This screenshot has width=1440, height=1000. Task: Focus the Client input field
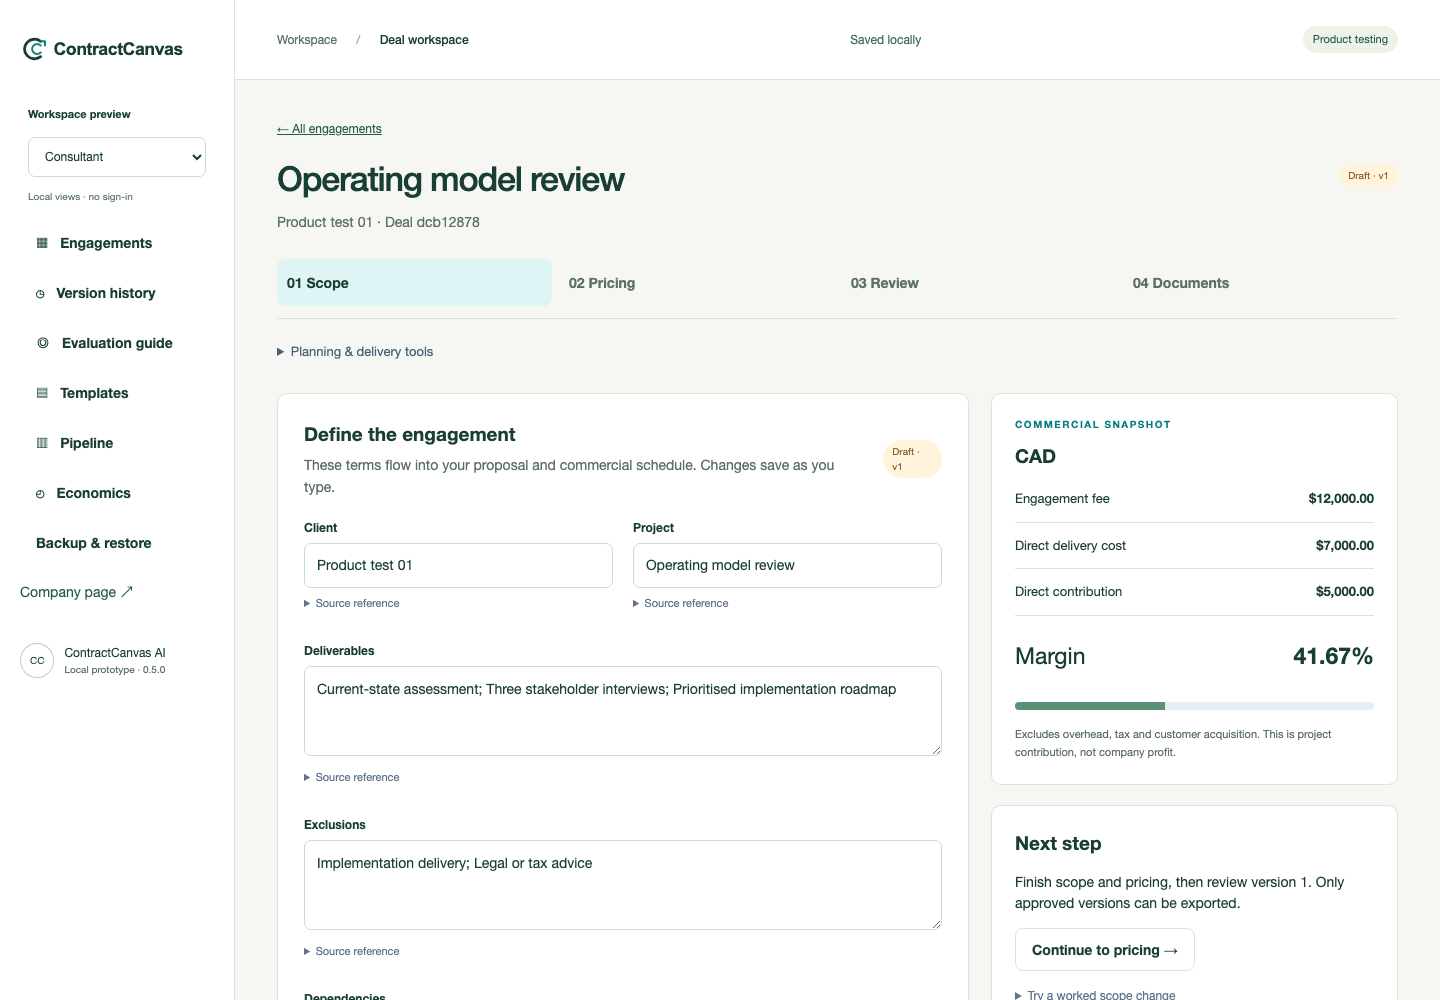458,565
